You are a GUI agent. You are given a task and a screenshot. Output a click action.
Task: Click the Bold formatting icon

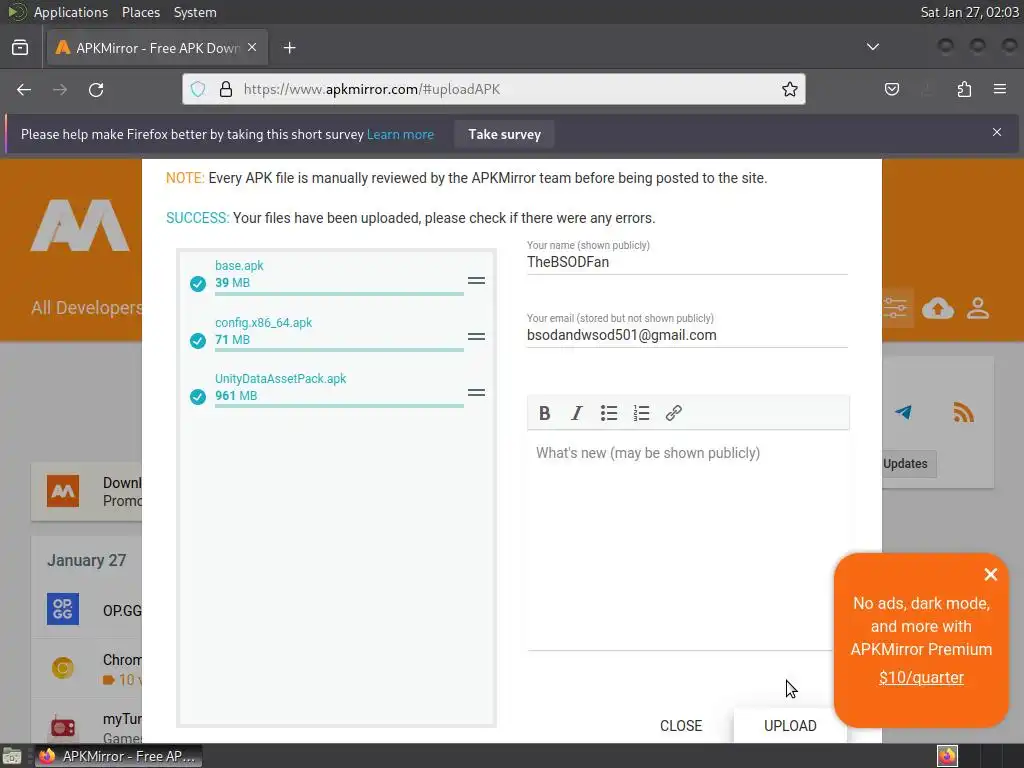point(545,413)
